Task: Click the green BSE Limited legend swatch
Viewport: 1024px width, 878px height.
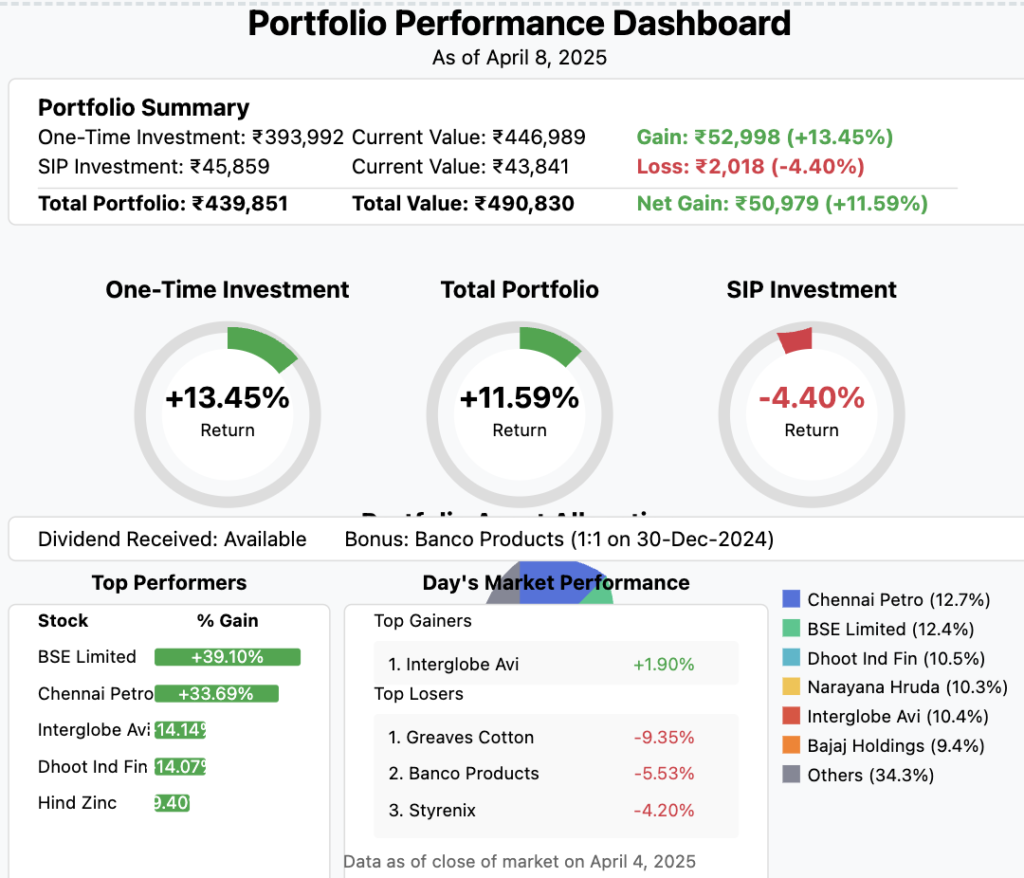Action: click(791, 629)
